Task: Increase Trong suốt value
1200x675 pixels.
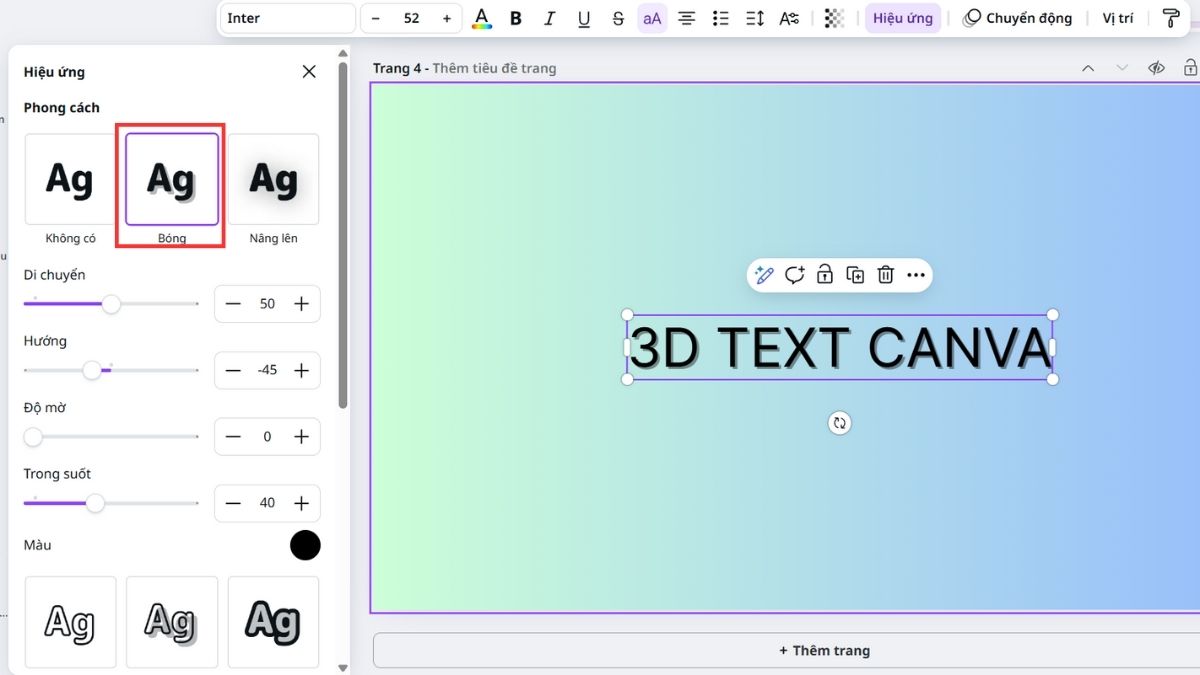Action: (x=301, y=503)
